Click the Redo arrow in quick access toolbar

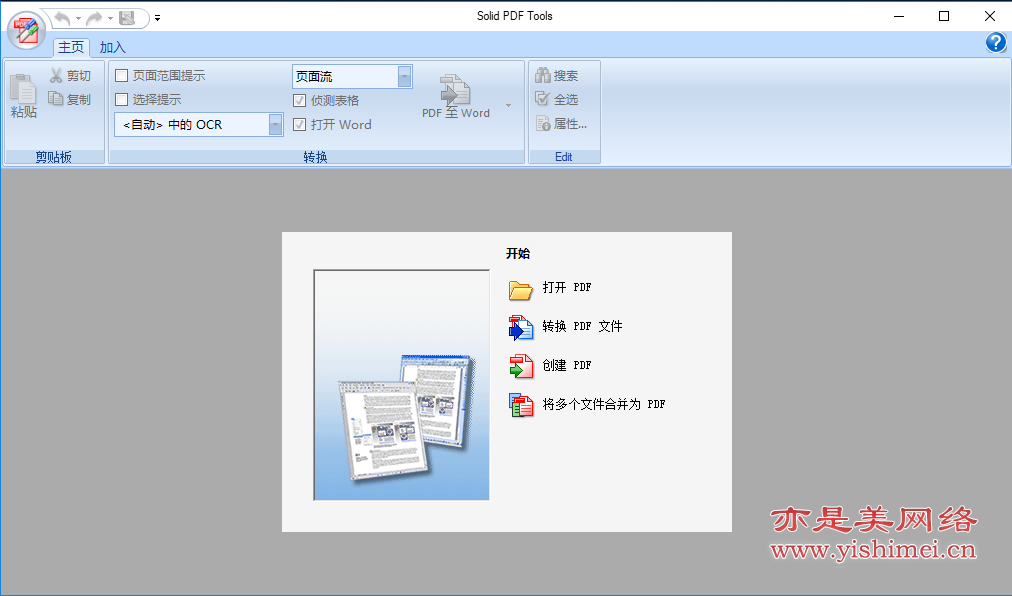94,18
